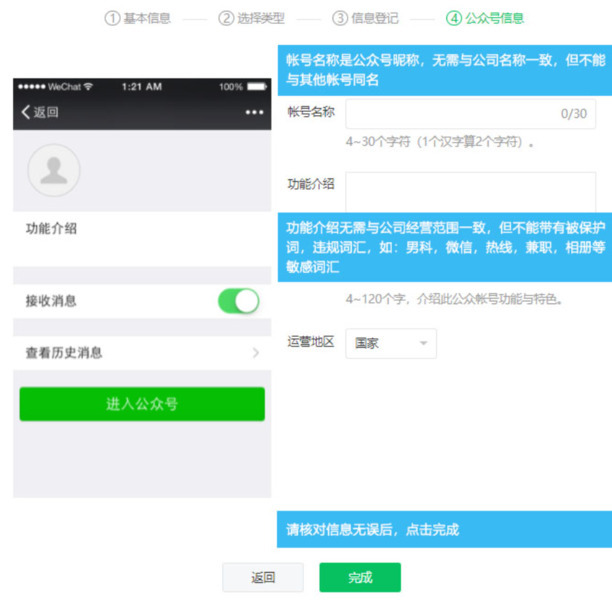Click the 查看历史消息 row label
Screen dimensions: 612x602
64,353
